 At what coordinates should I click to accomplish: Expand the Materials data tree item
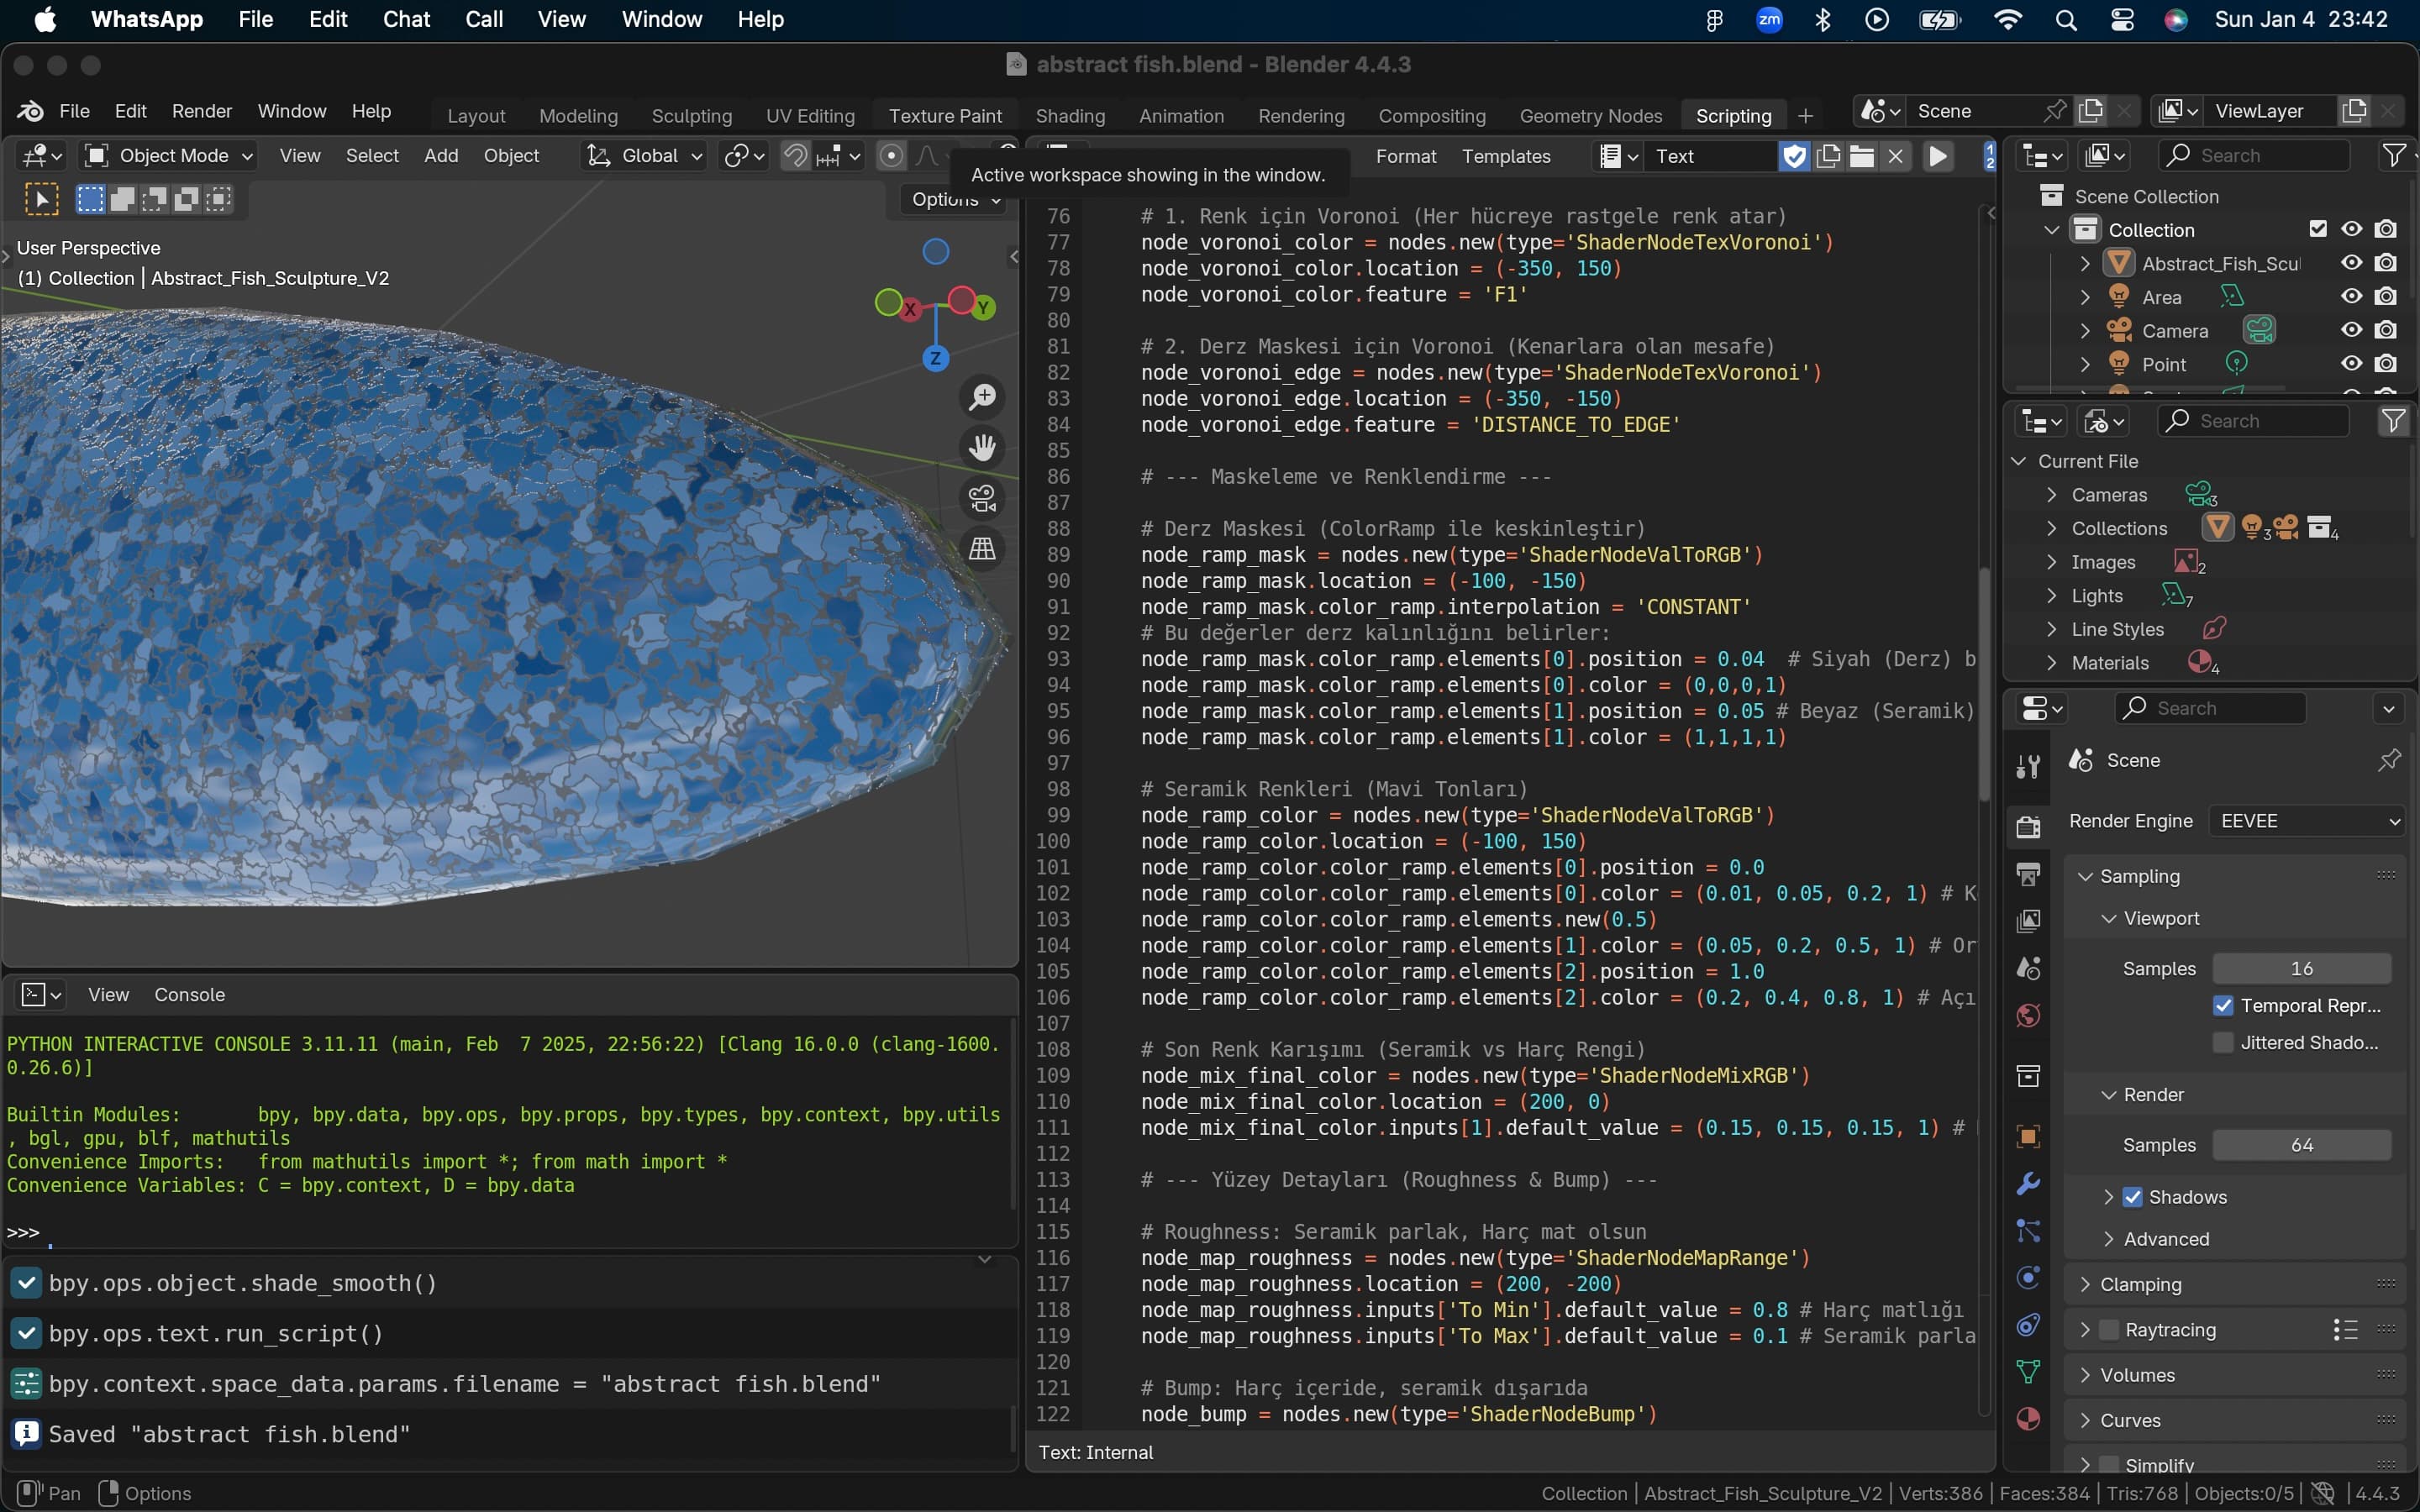pyautogui.click(x=2052, y=663)
